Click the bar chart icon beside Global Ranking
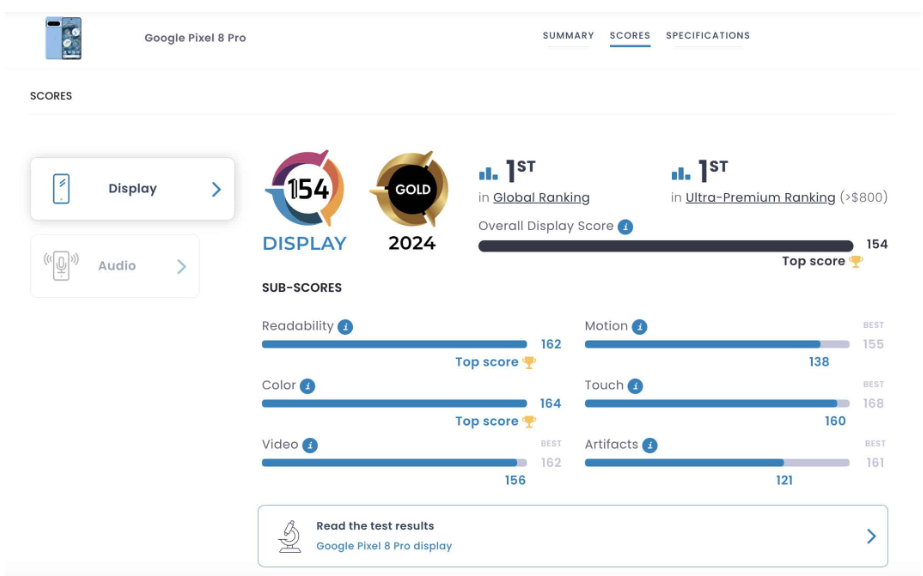This screenshot has width=923, height=576. [488, 173]
